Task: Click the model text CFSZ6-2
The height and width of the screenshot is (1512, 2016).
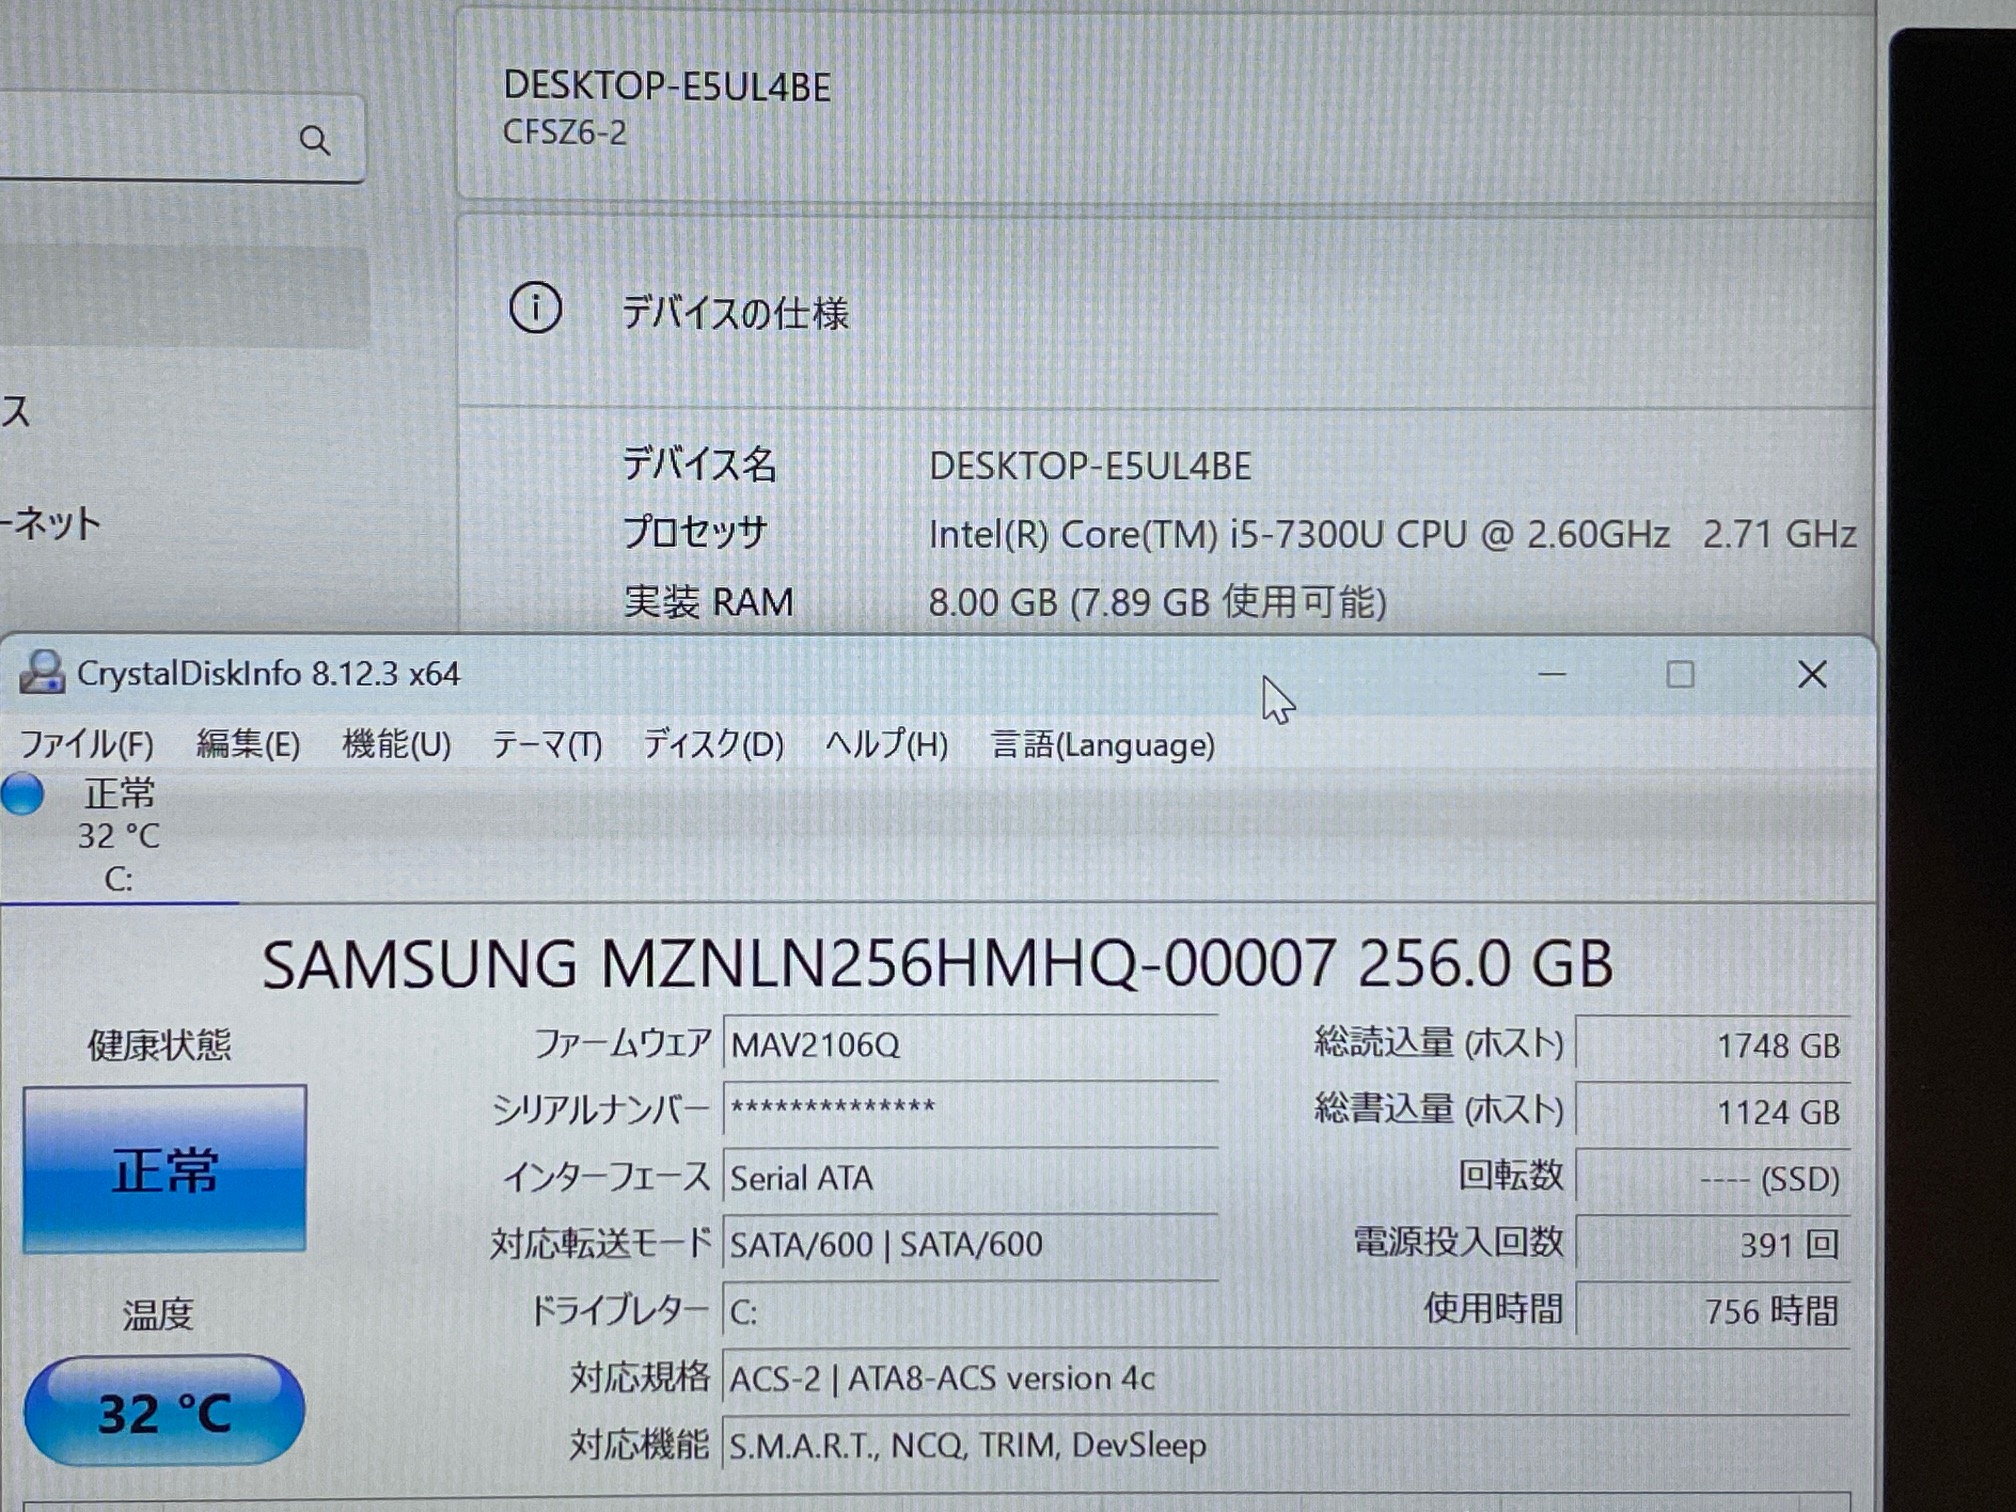Action: (565, 132)
